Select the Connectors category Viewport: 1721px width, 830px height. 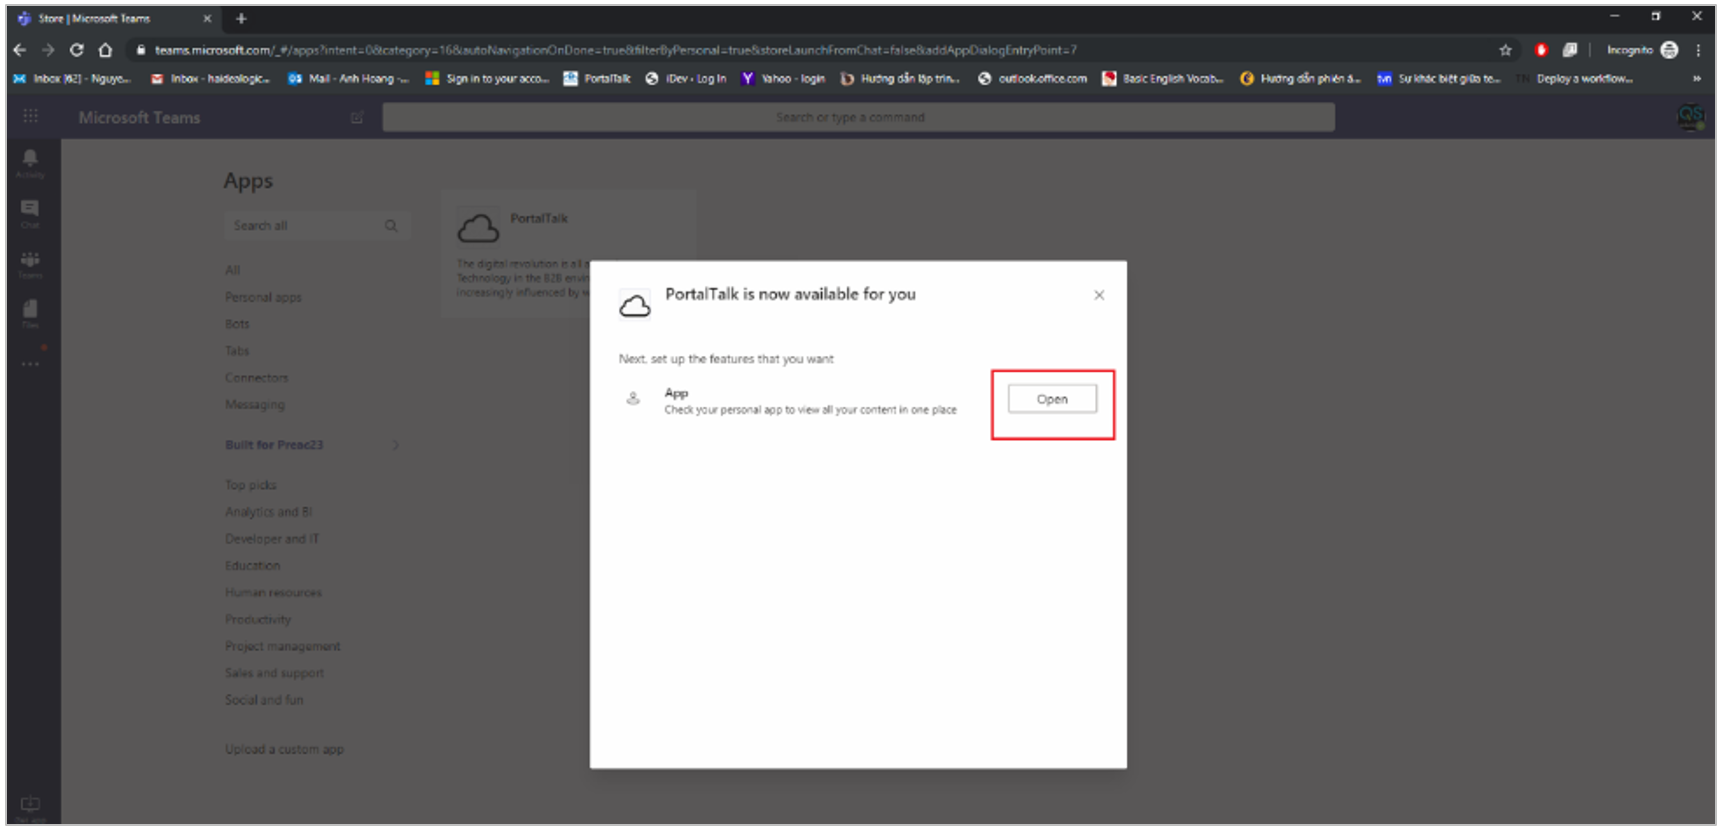pyautogui.click(x=257, y=378)
